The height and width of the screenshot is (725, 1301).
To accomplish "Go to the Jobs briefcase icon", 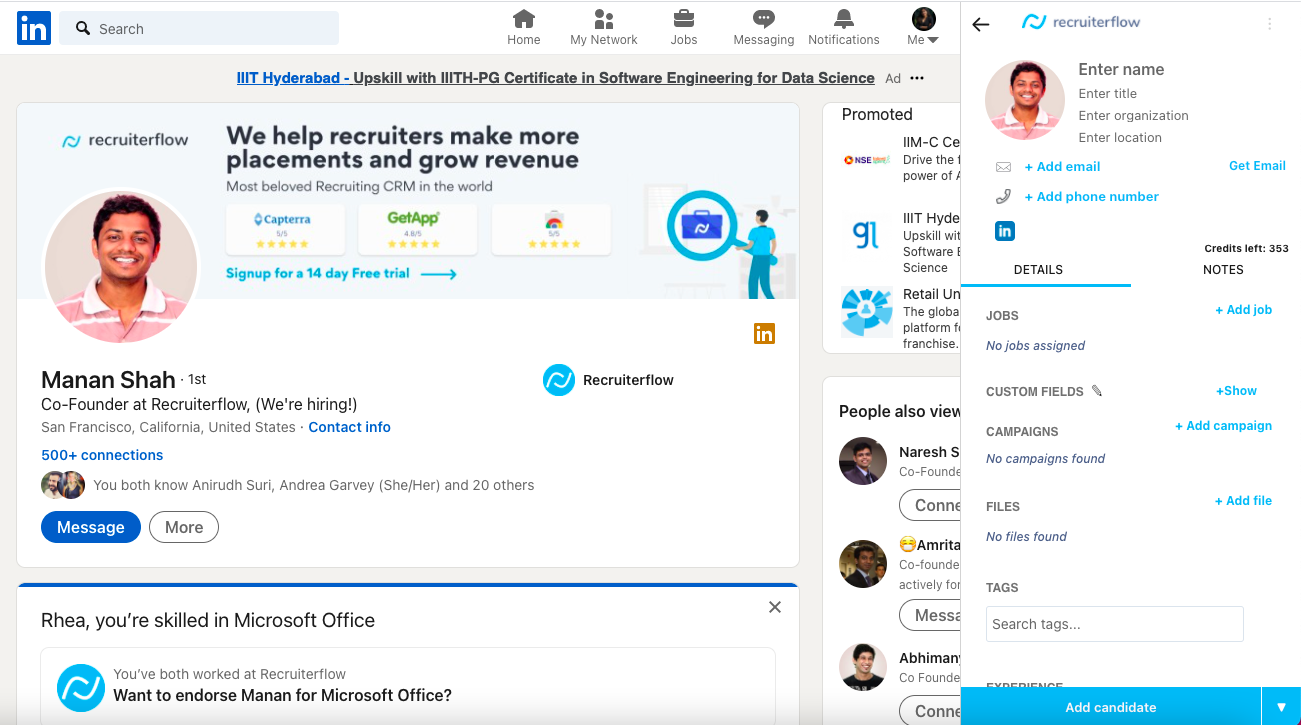I will click(684, 28).
